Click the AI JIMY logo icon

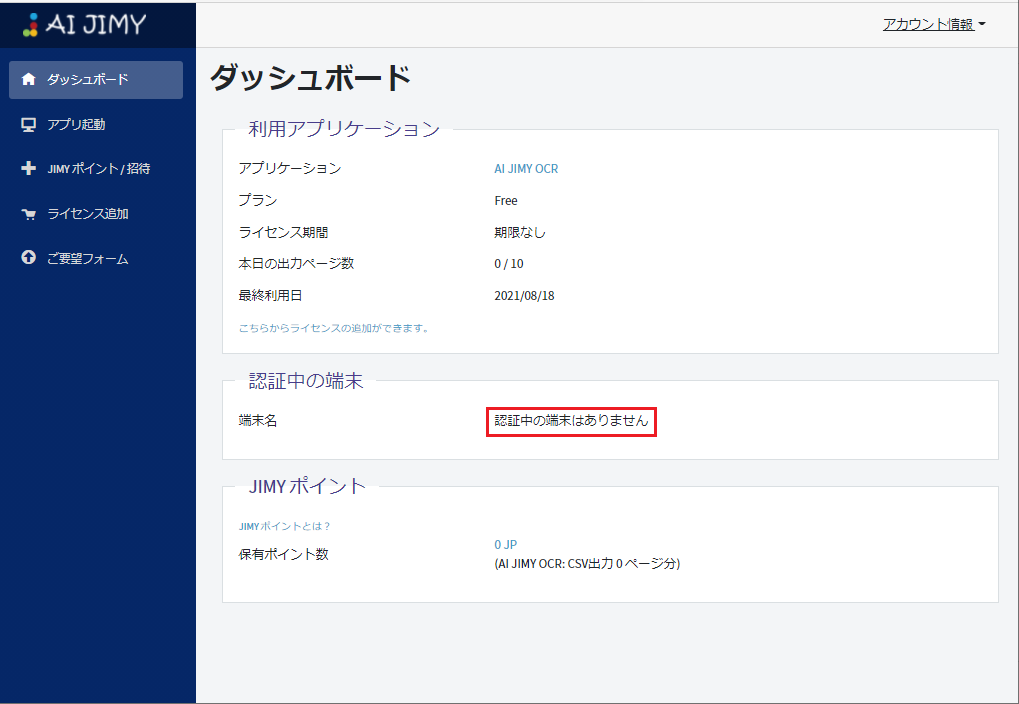click(x=30, y=25)
